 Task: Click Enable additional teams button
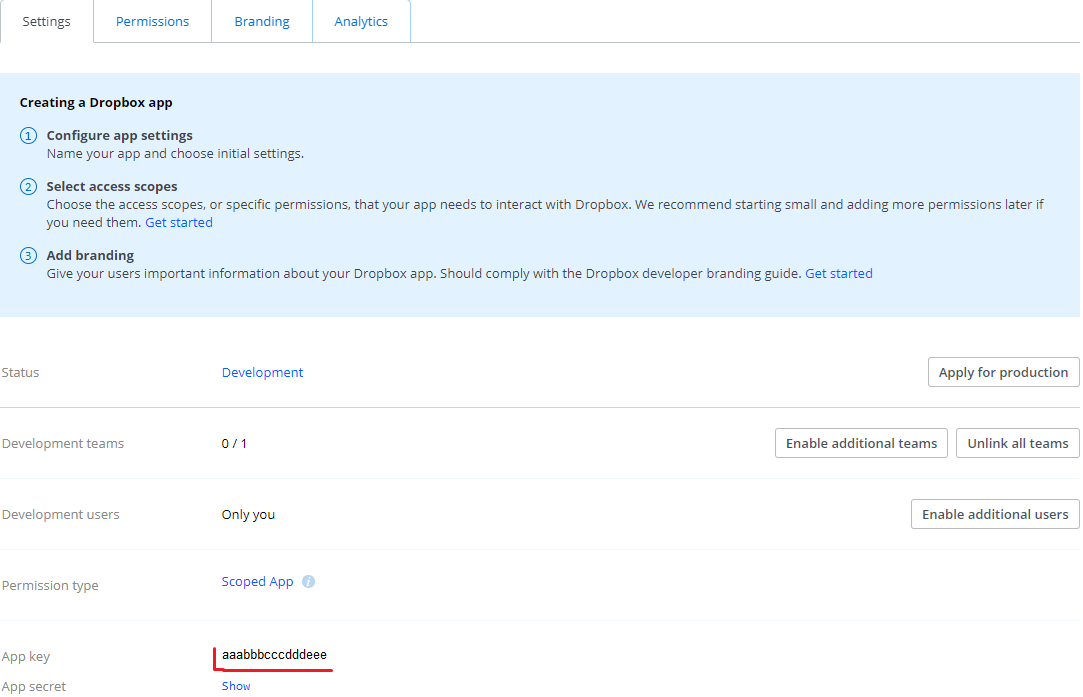(861, 443)
